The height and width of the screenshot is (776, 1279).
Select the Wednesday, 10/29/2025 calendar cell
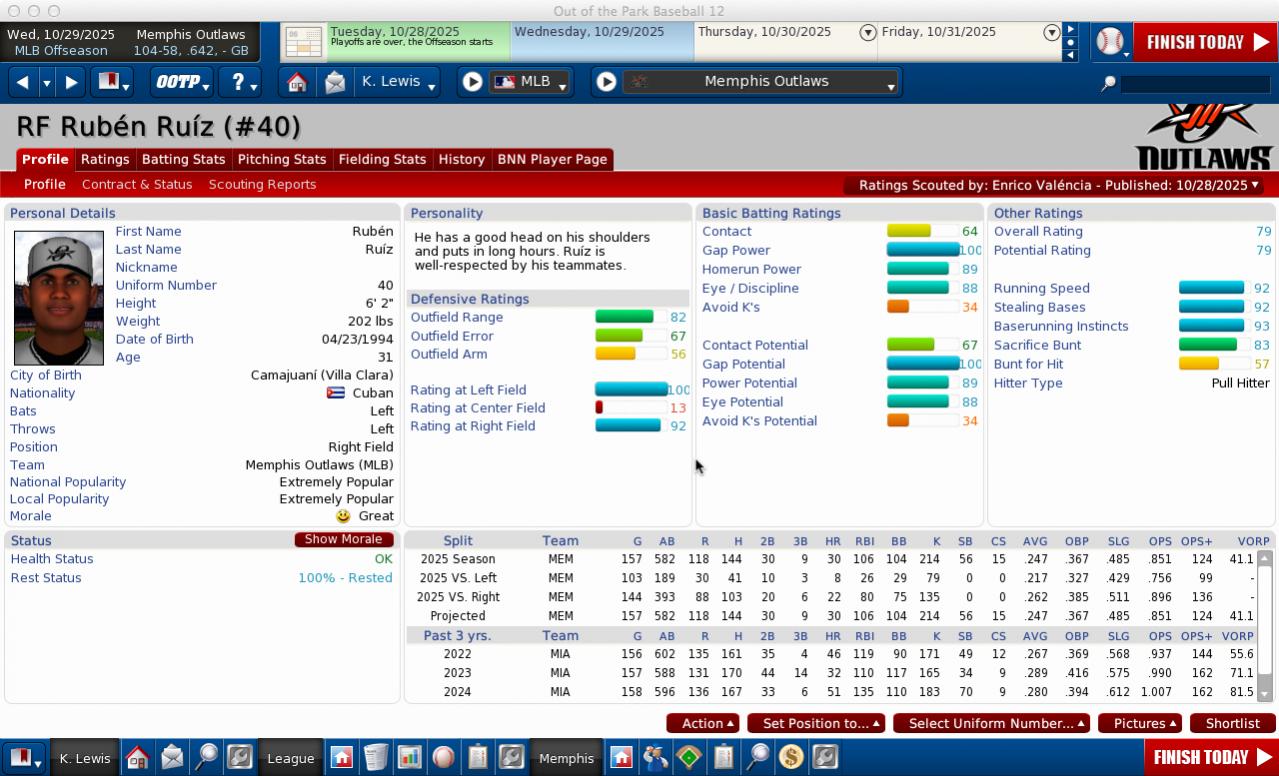point(603,42)
